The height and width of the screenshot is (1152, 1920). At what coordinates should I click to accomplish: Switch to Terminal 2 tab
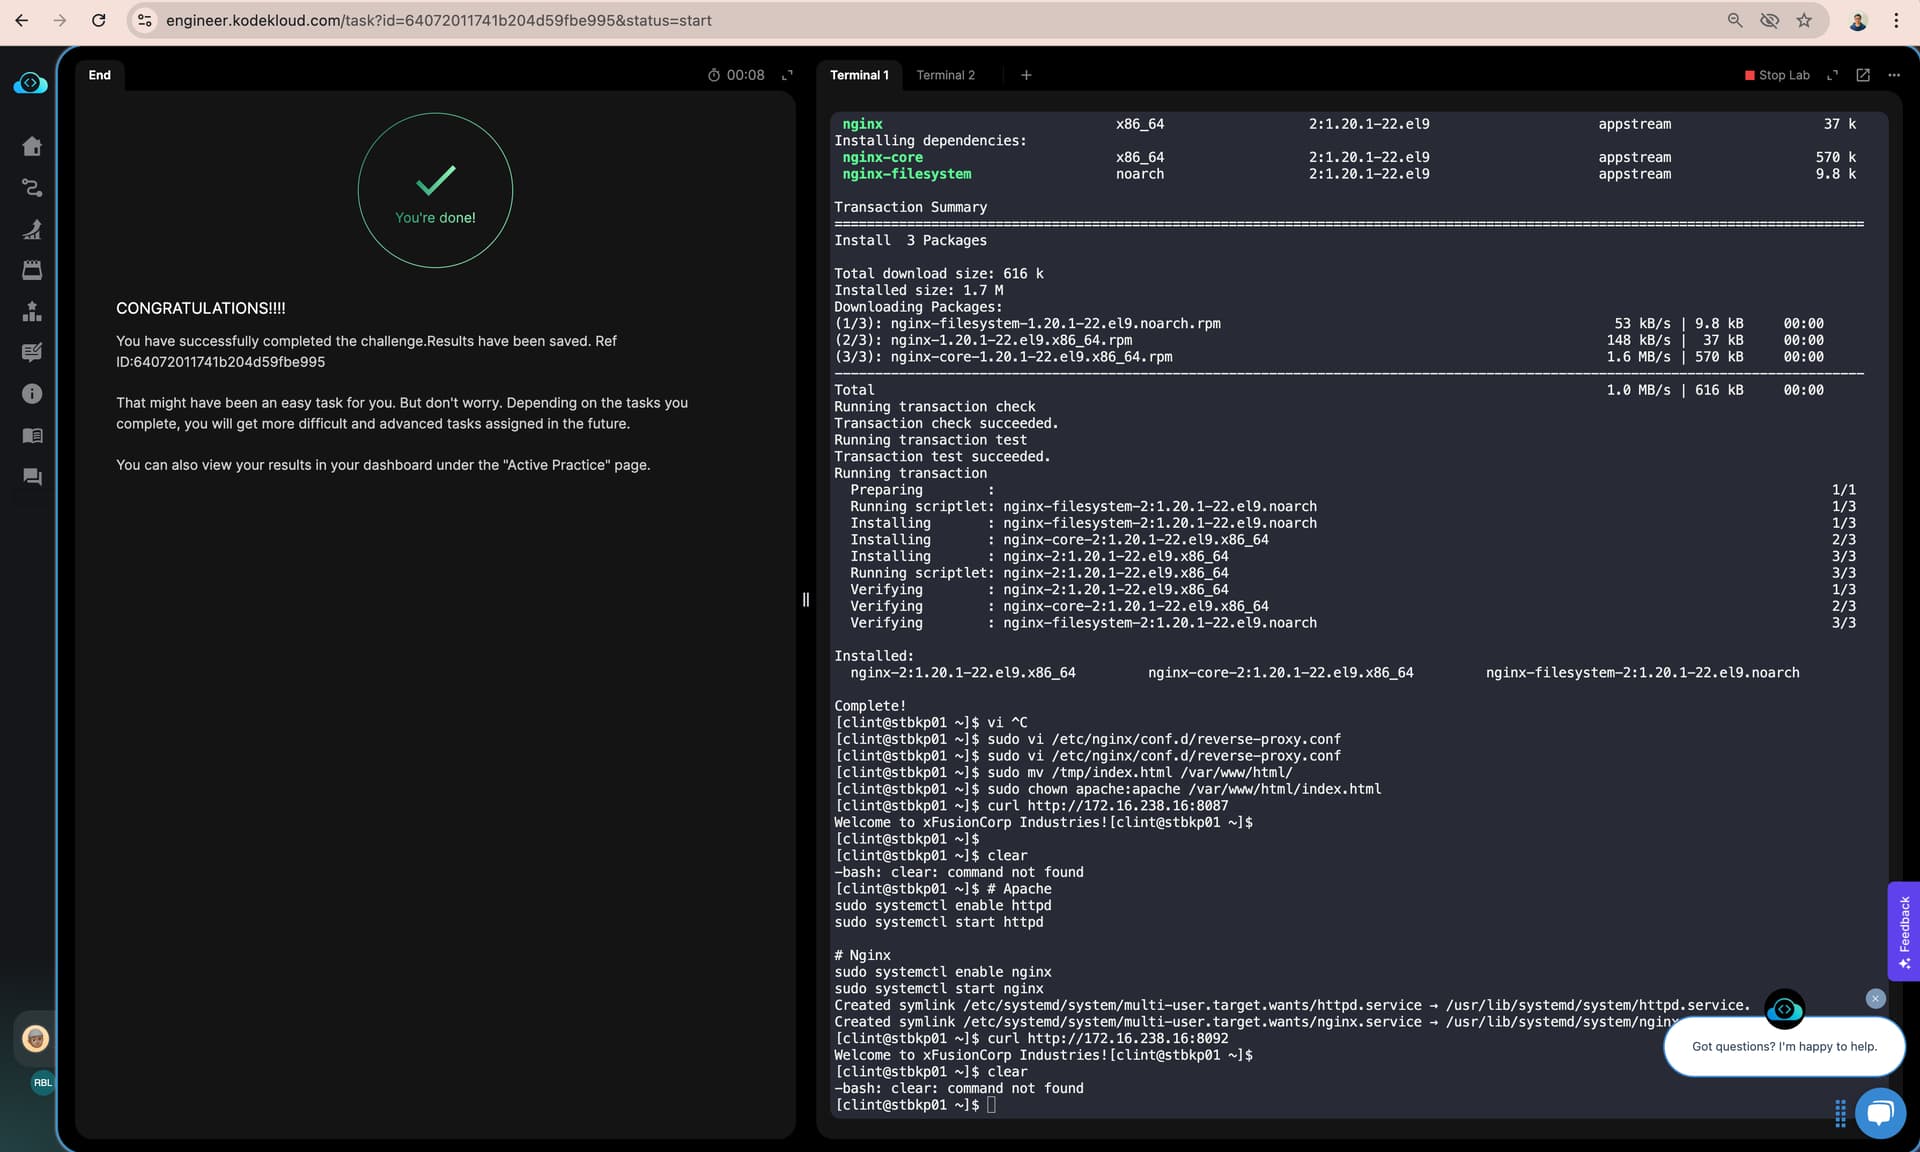(x=945, y=75)
